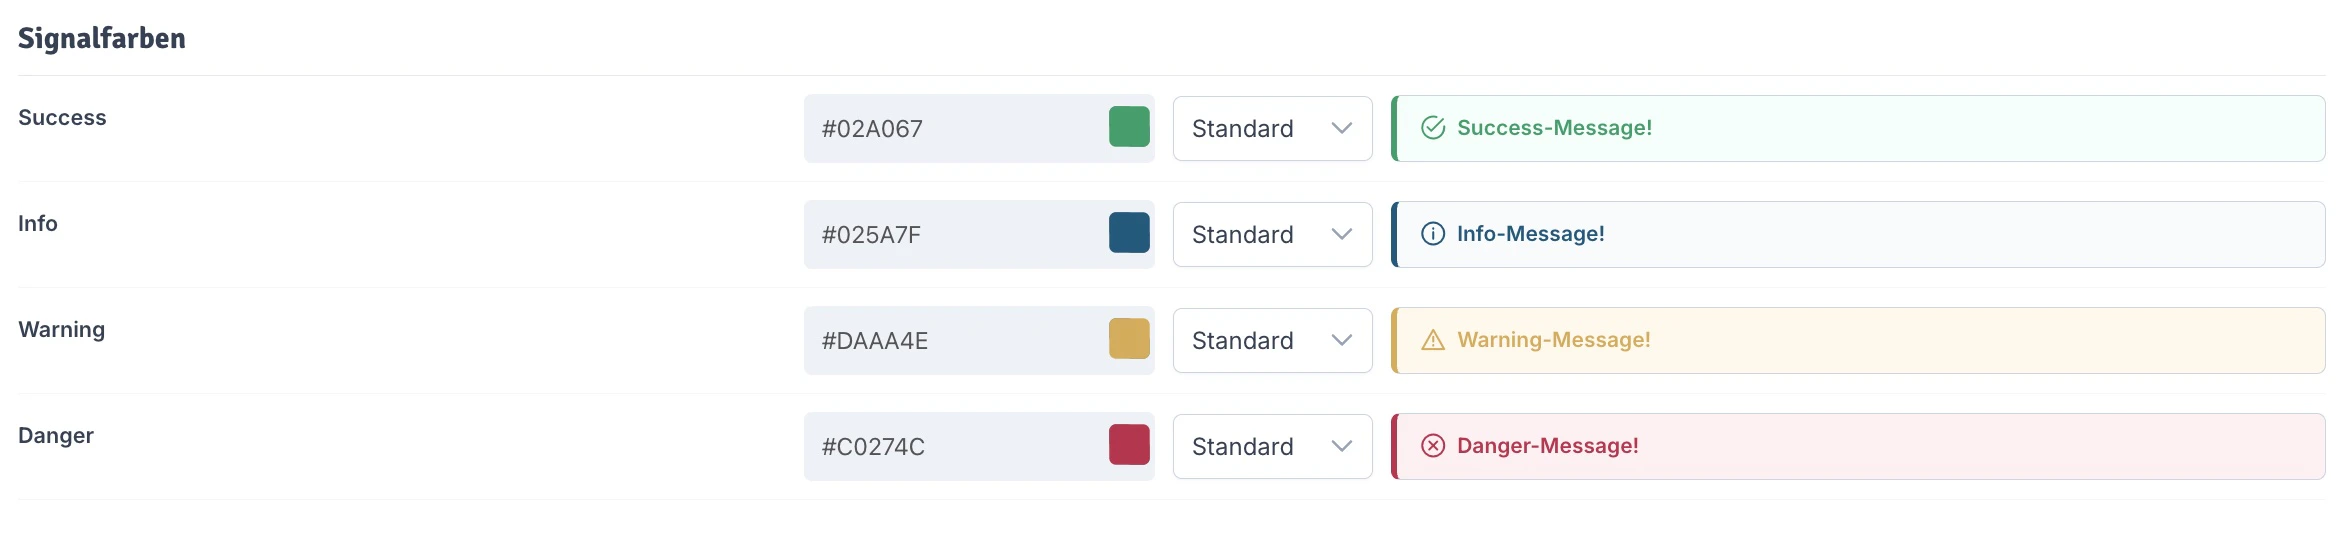Viewport: 2346px width, 538px height.
Task: Open the blue Info color swatch
Action: pos(1129,233)
